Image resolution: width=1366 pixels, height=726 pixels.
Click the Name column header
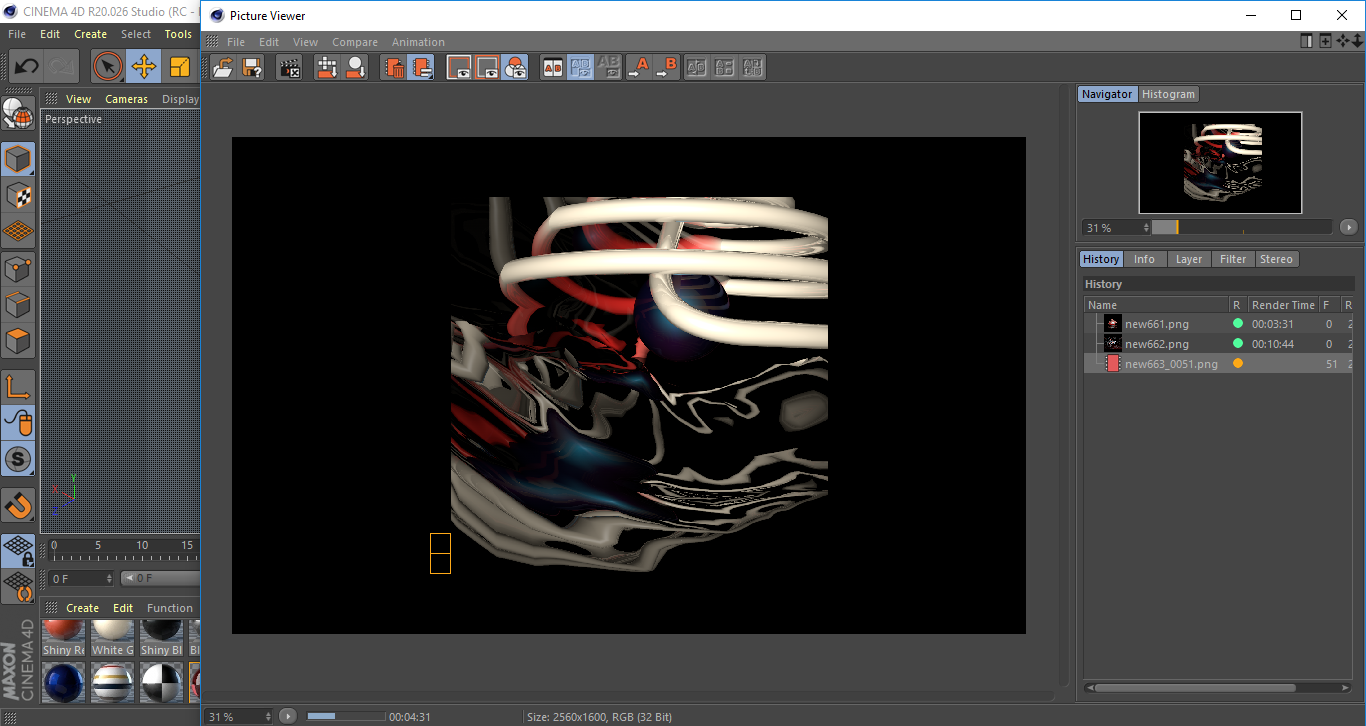tap(1157, 305)
